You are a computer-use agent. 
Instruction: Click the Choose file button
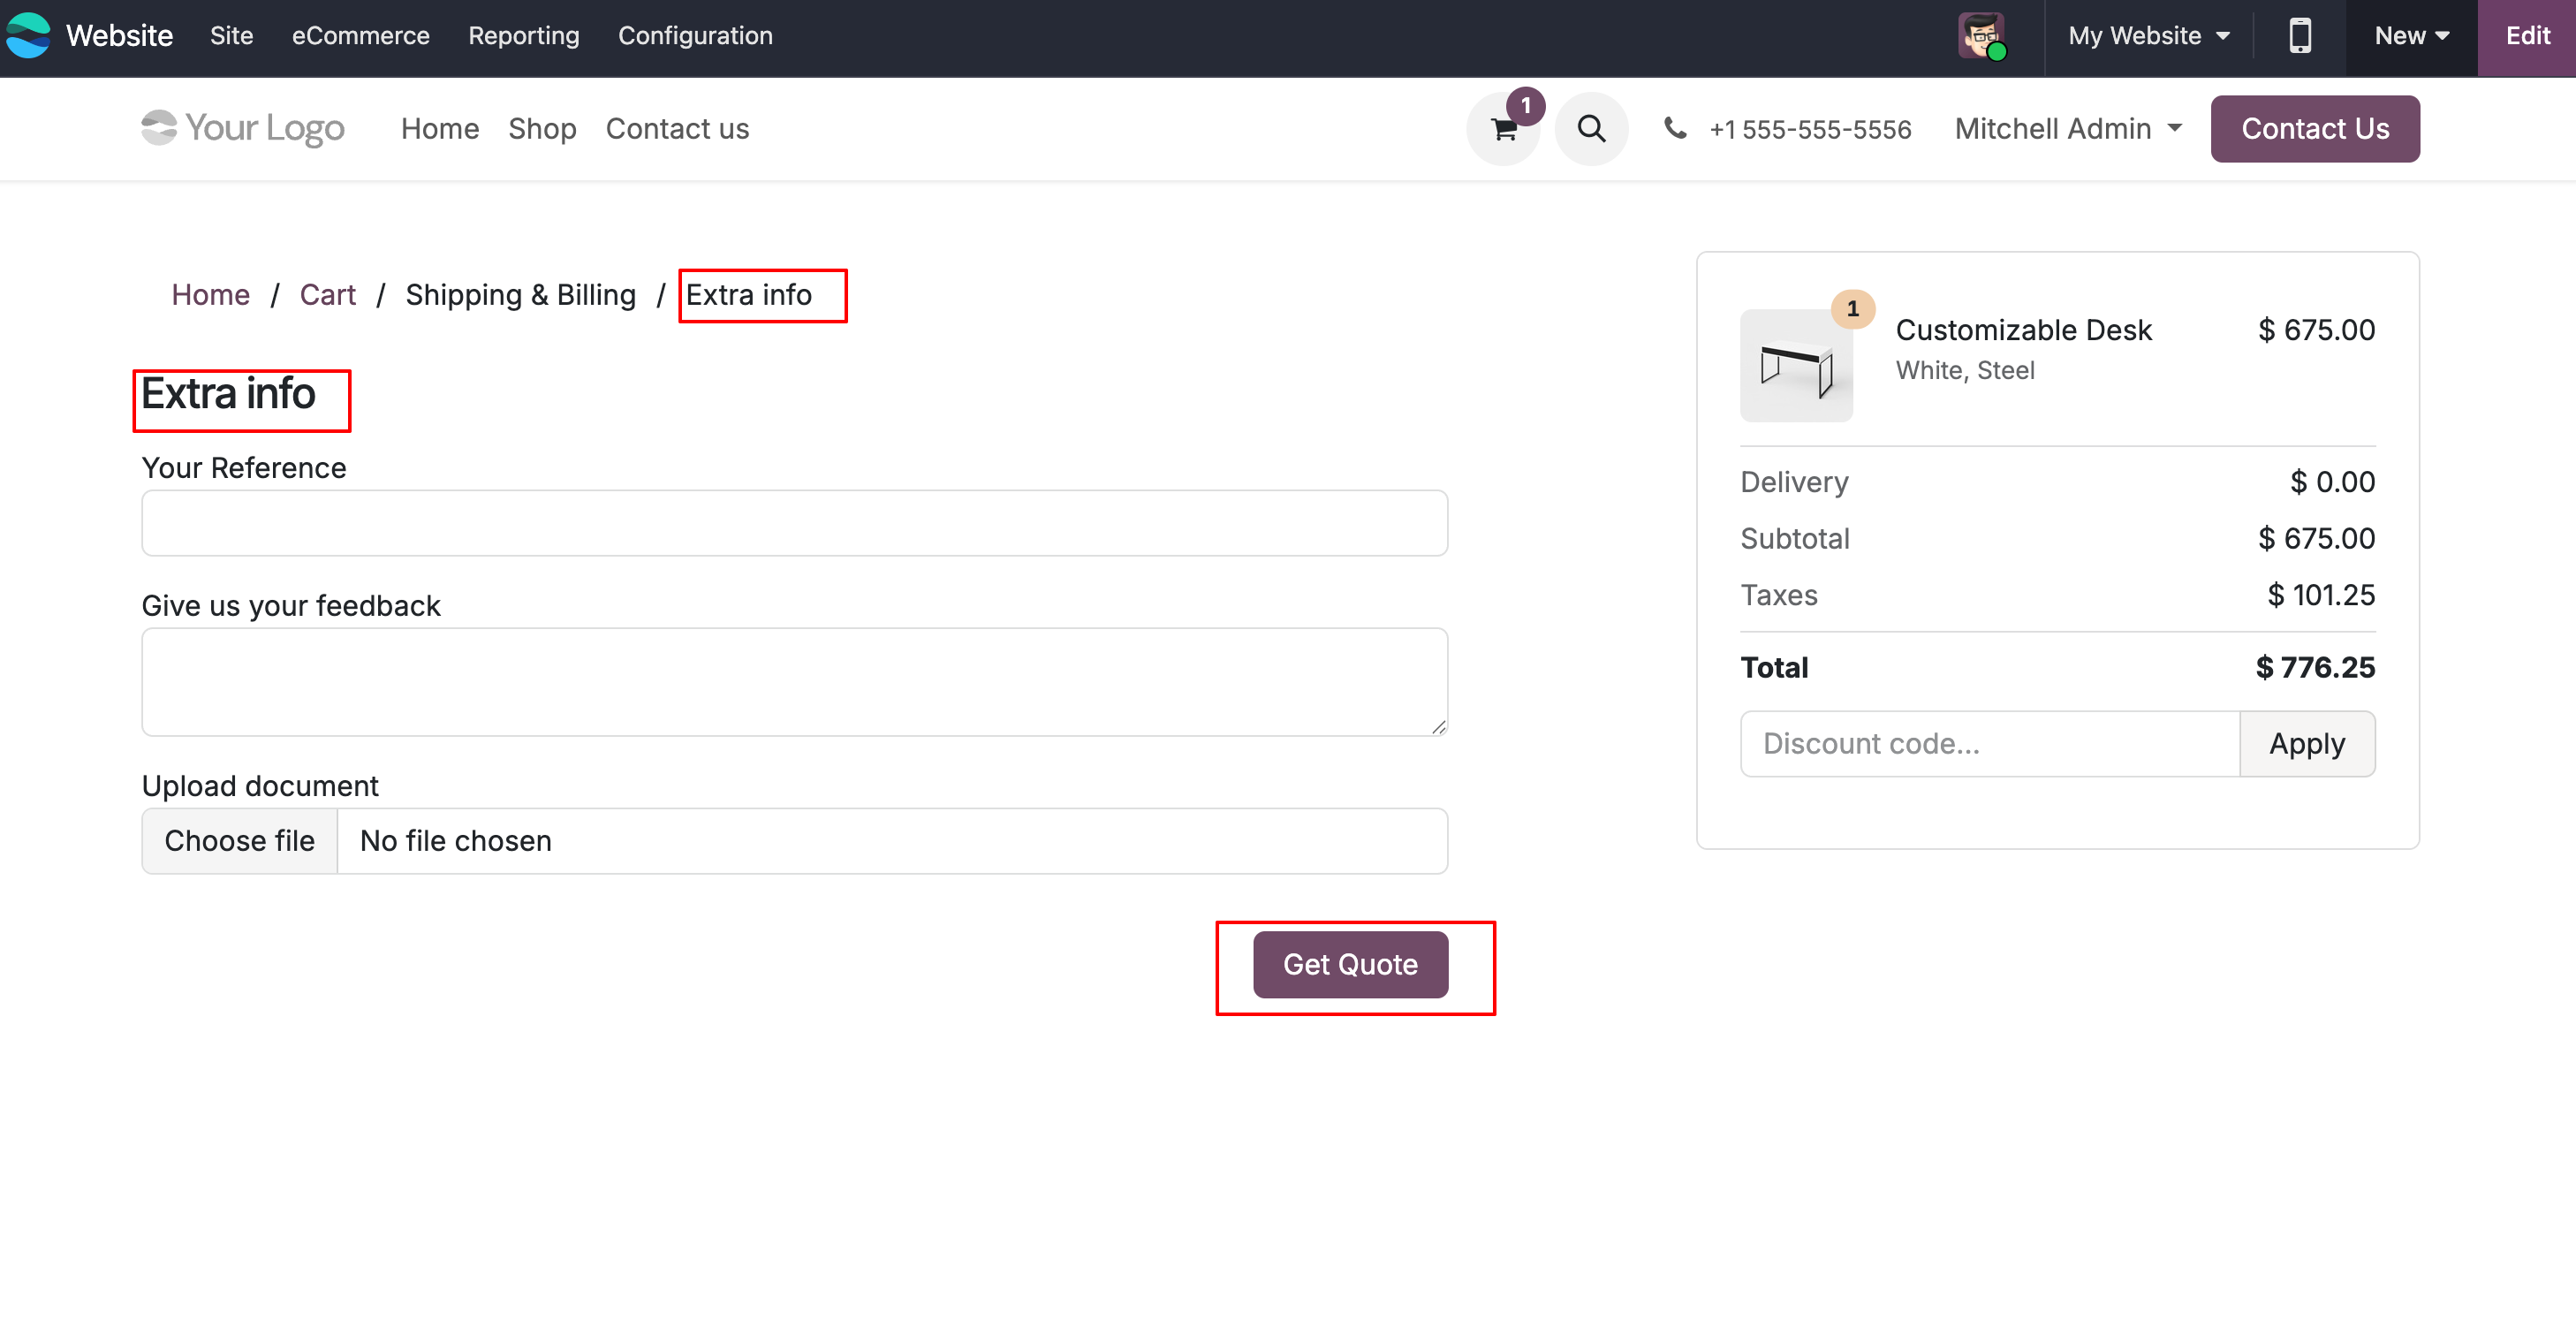click(240, 841)
